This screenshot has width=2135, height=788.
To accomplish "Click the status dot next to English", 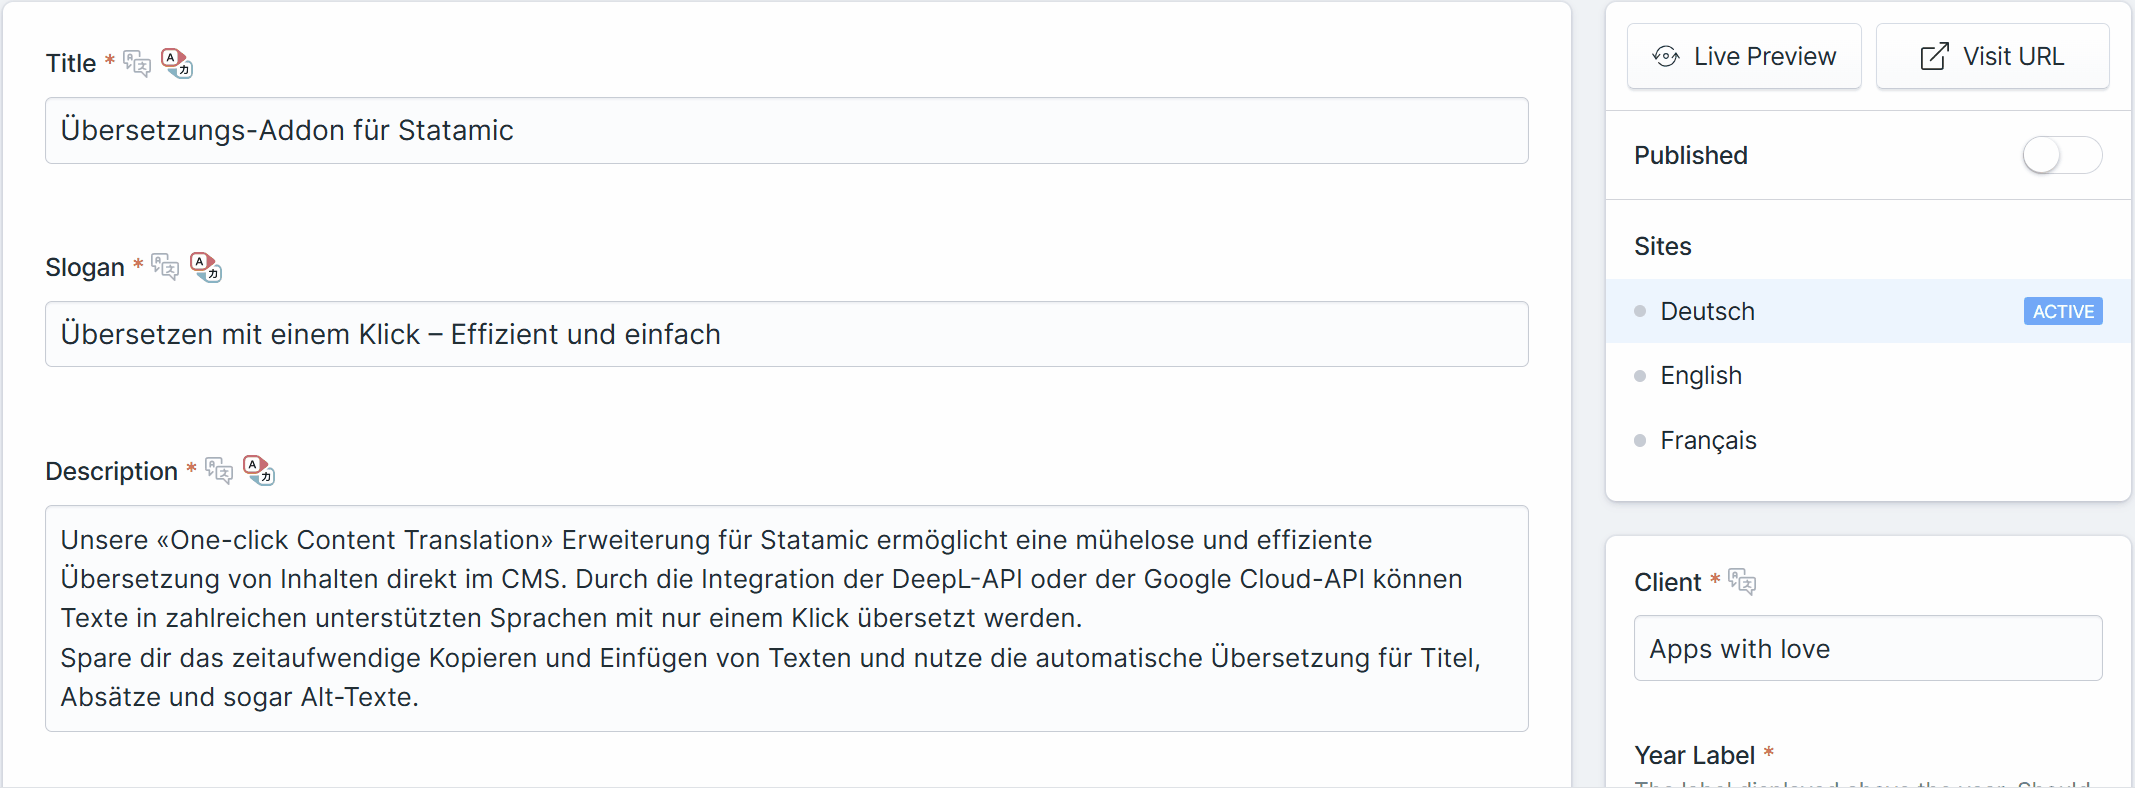I will click(x=1639, y=375).
